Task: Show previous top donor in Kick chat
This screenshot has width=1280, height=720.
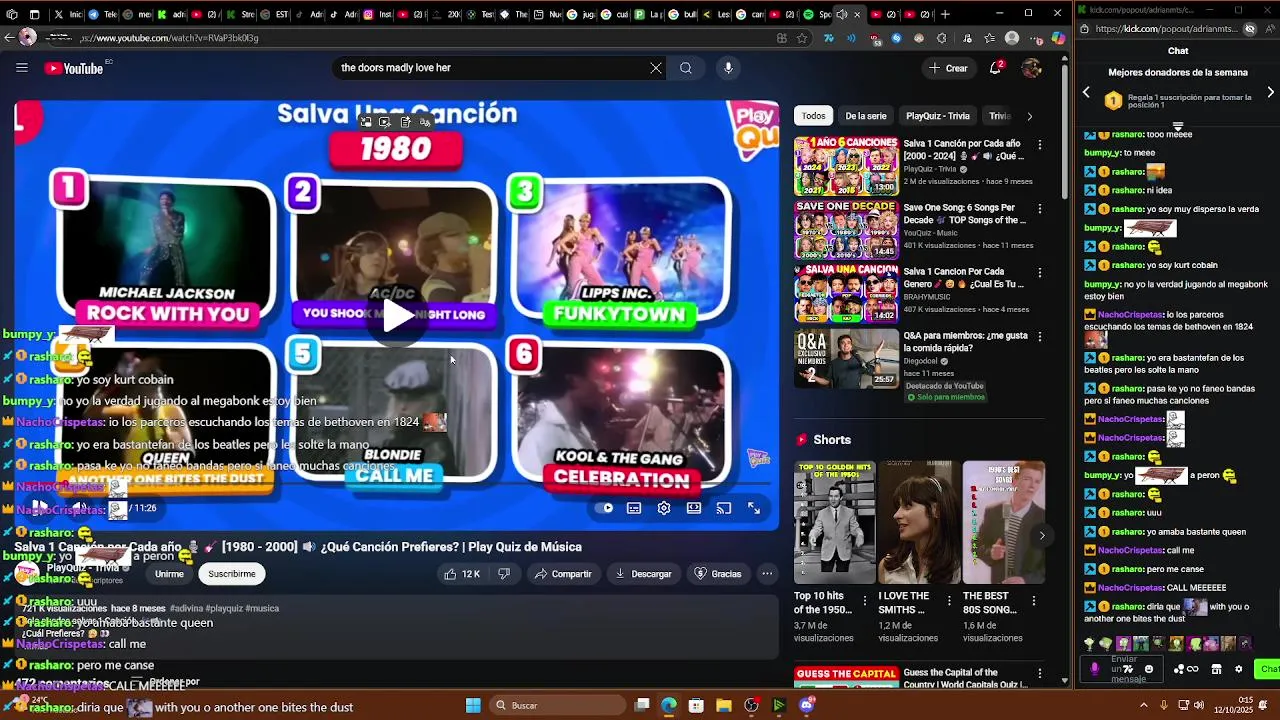Action: [1086, 92]
